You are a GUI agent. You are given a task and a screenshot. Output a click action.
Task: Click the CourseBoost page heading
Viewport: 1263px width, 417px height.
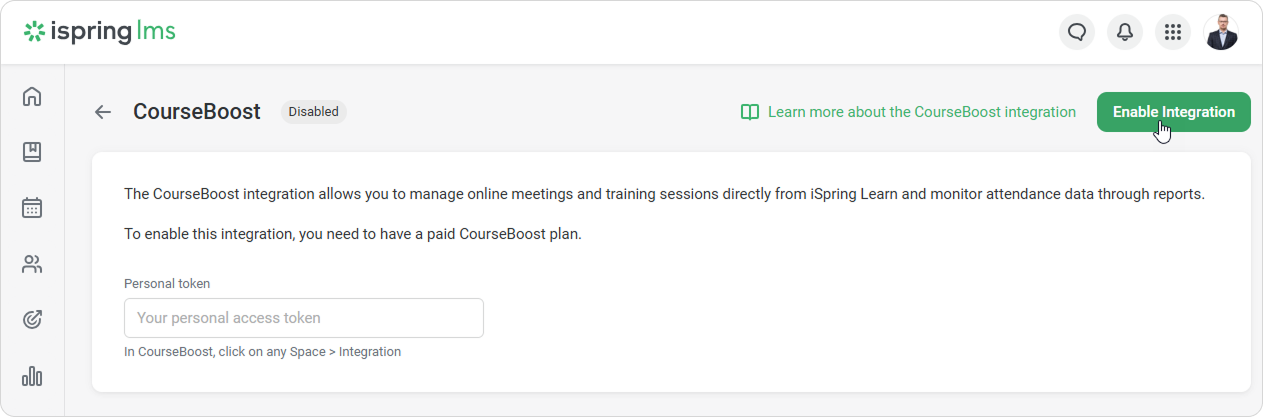pos(196,112)
